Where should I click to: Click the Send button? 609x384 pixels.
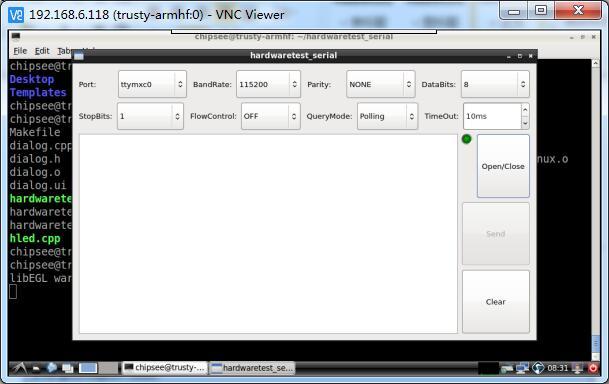496,234
